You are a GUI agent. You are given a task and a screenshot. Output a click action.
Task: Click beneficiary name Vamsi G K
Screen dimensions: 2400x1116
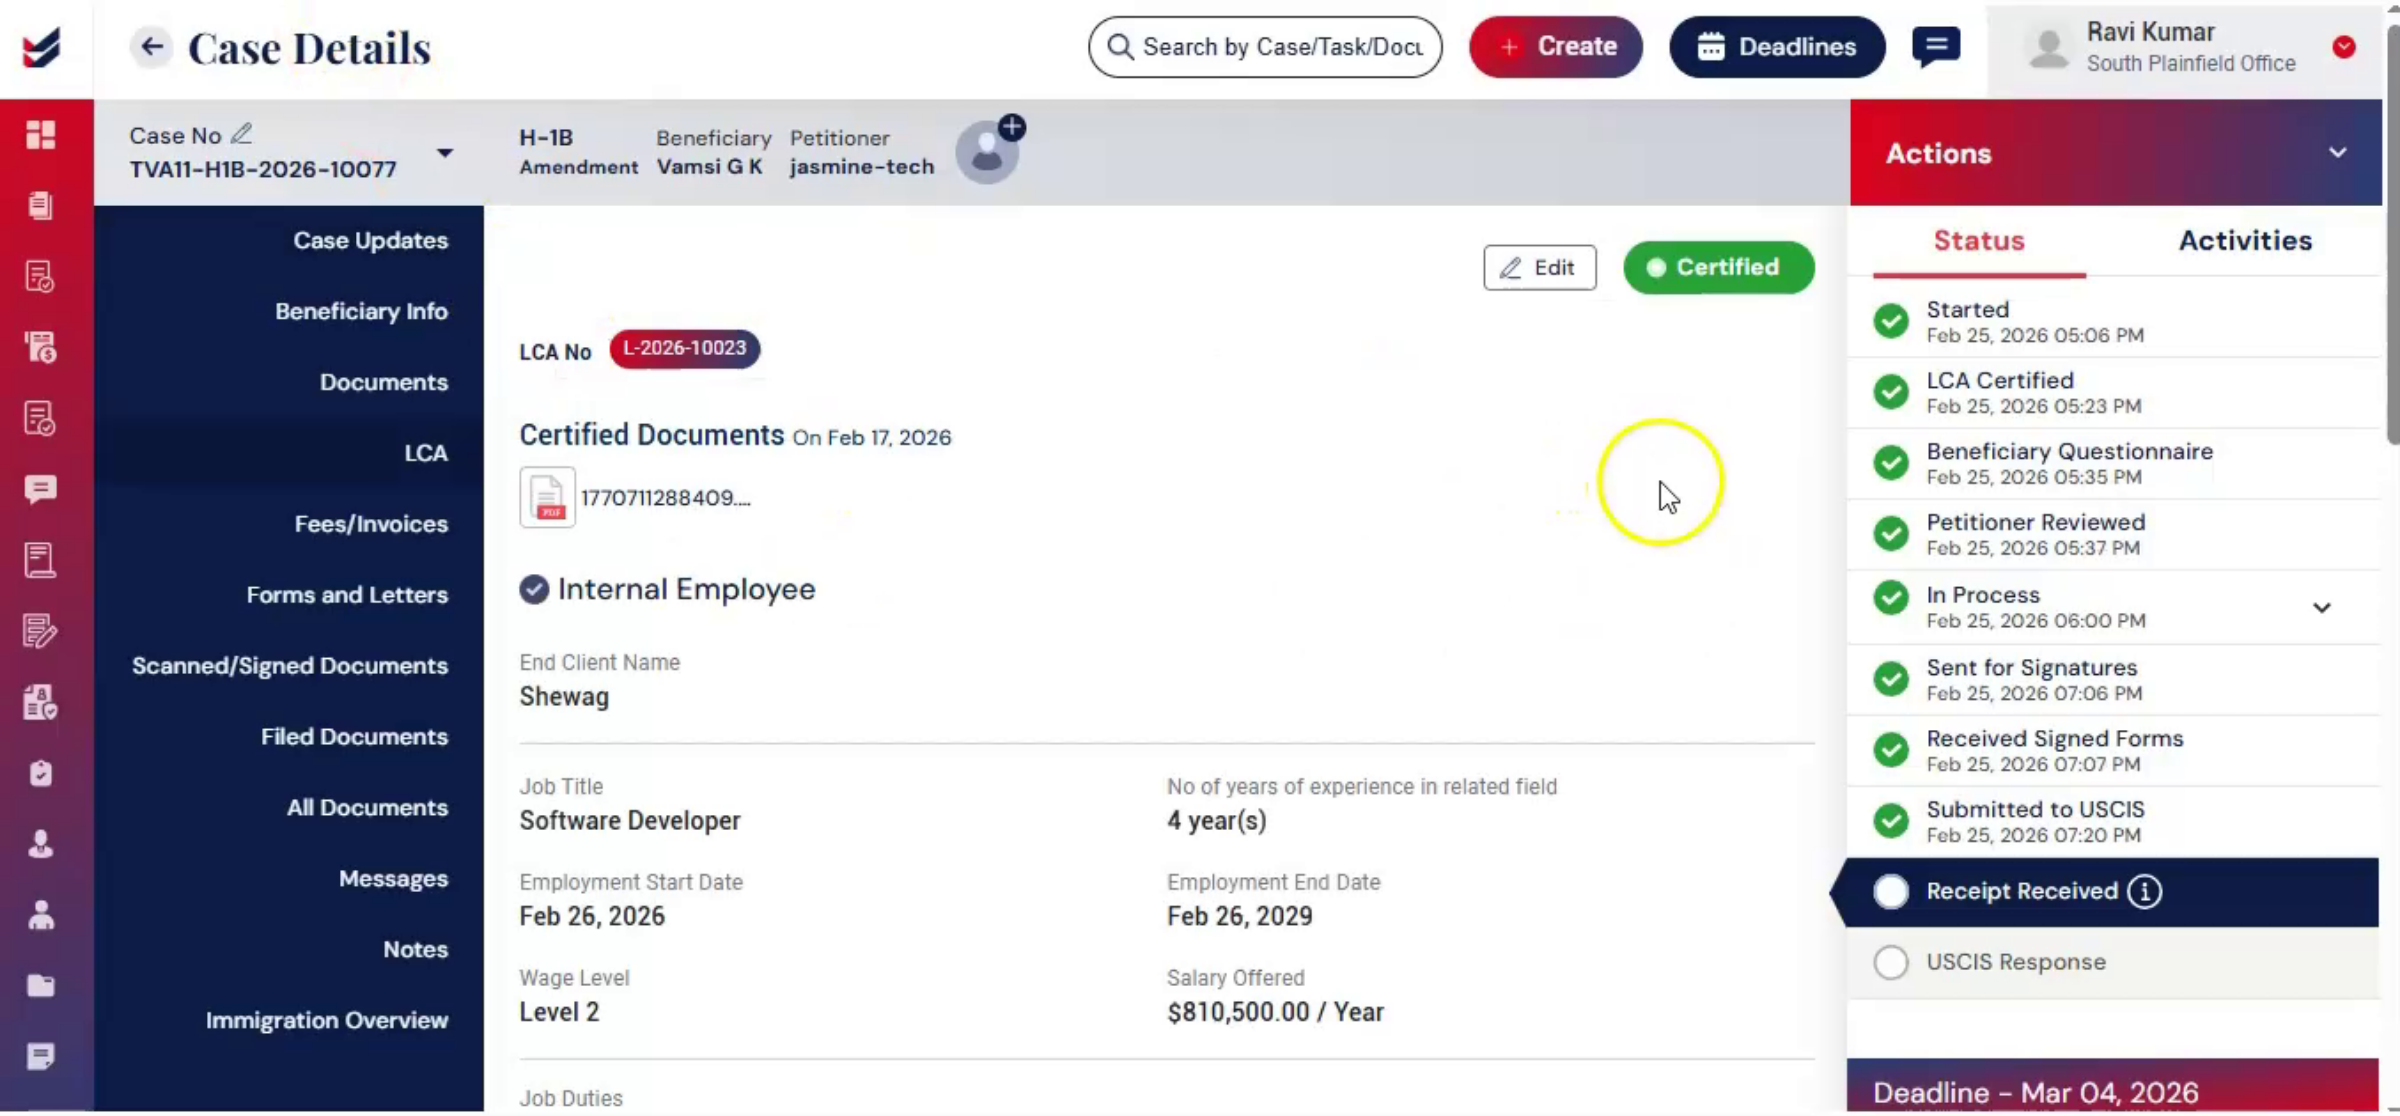[709, 167]
